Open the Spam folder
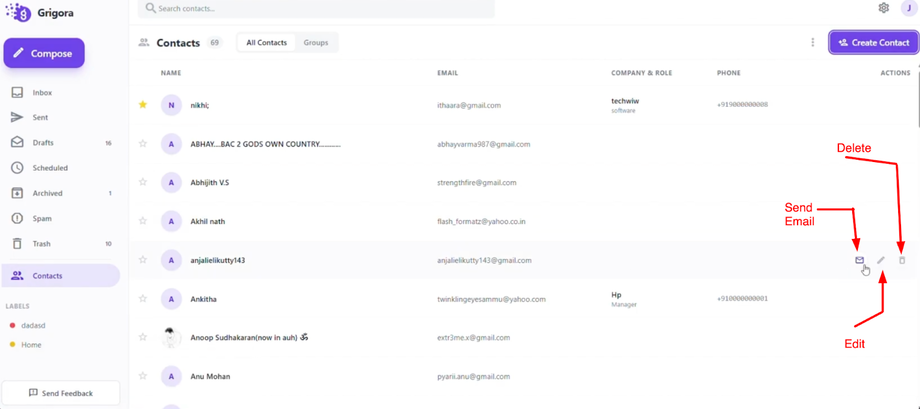 click(60, 218)
